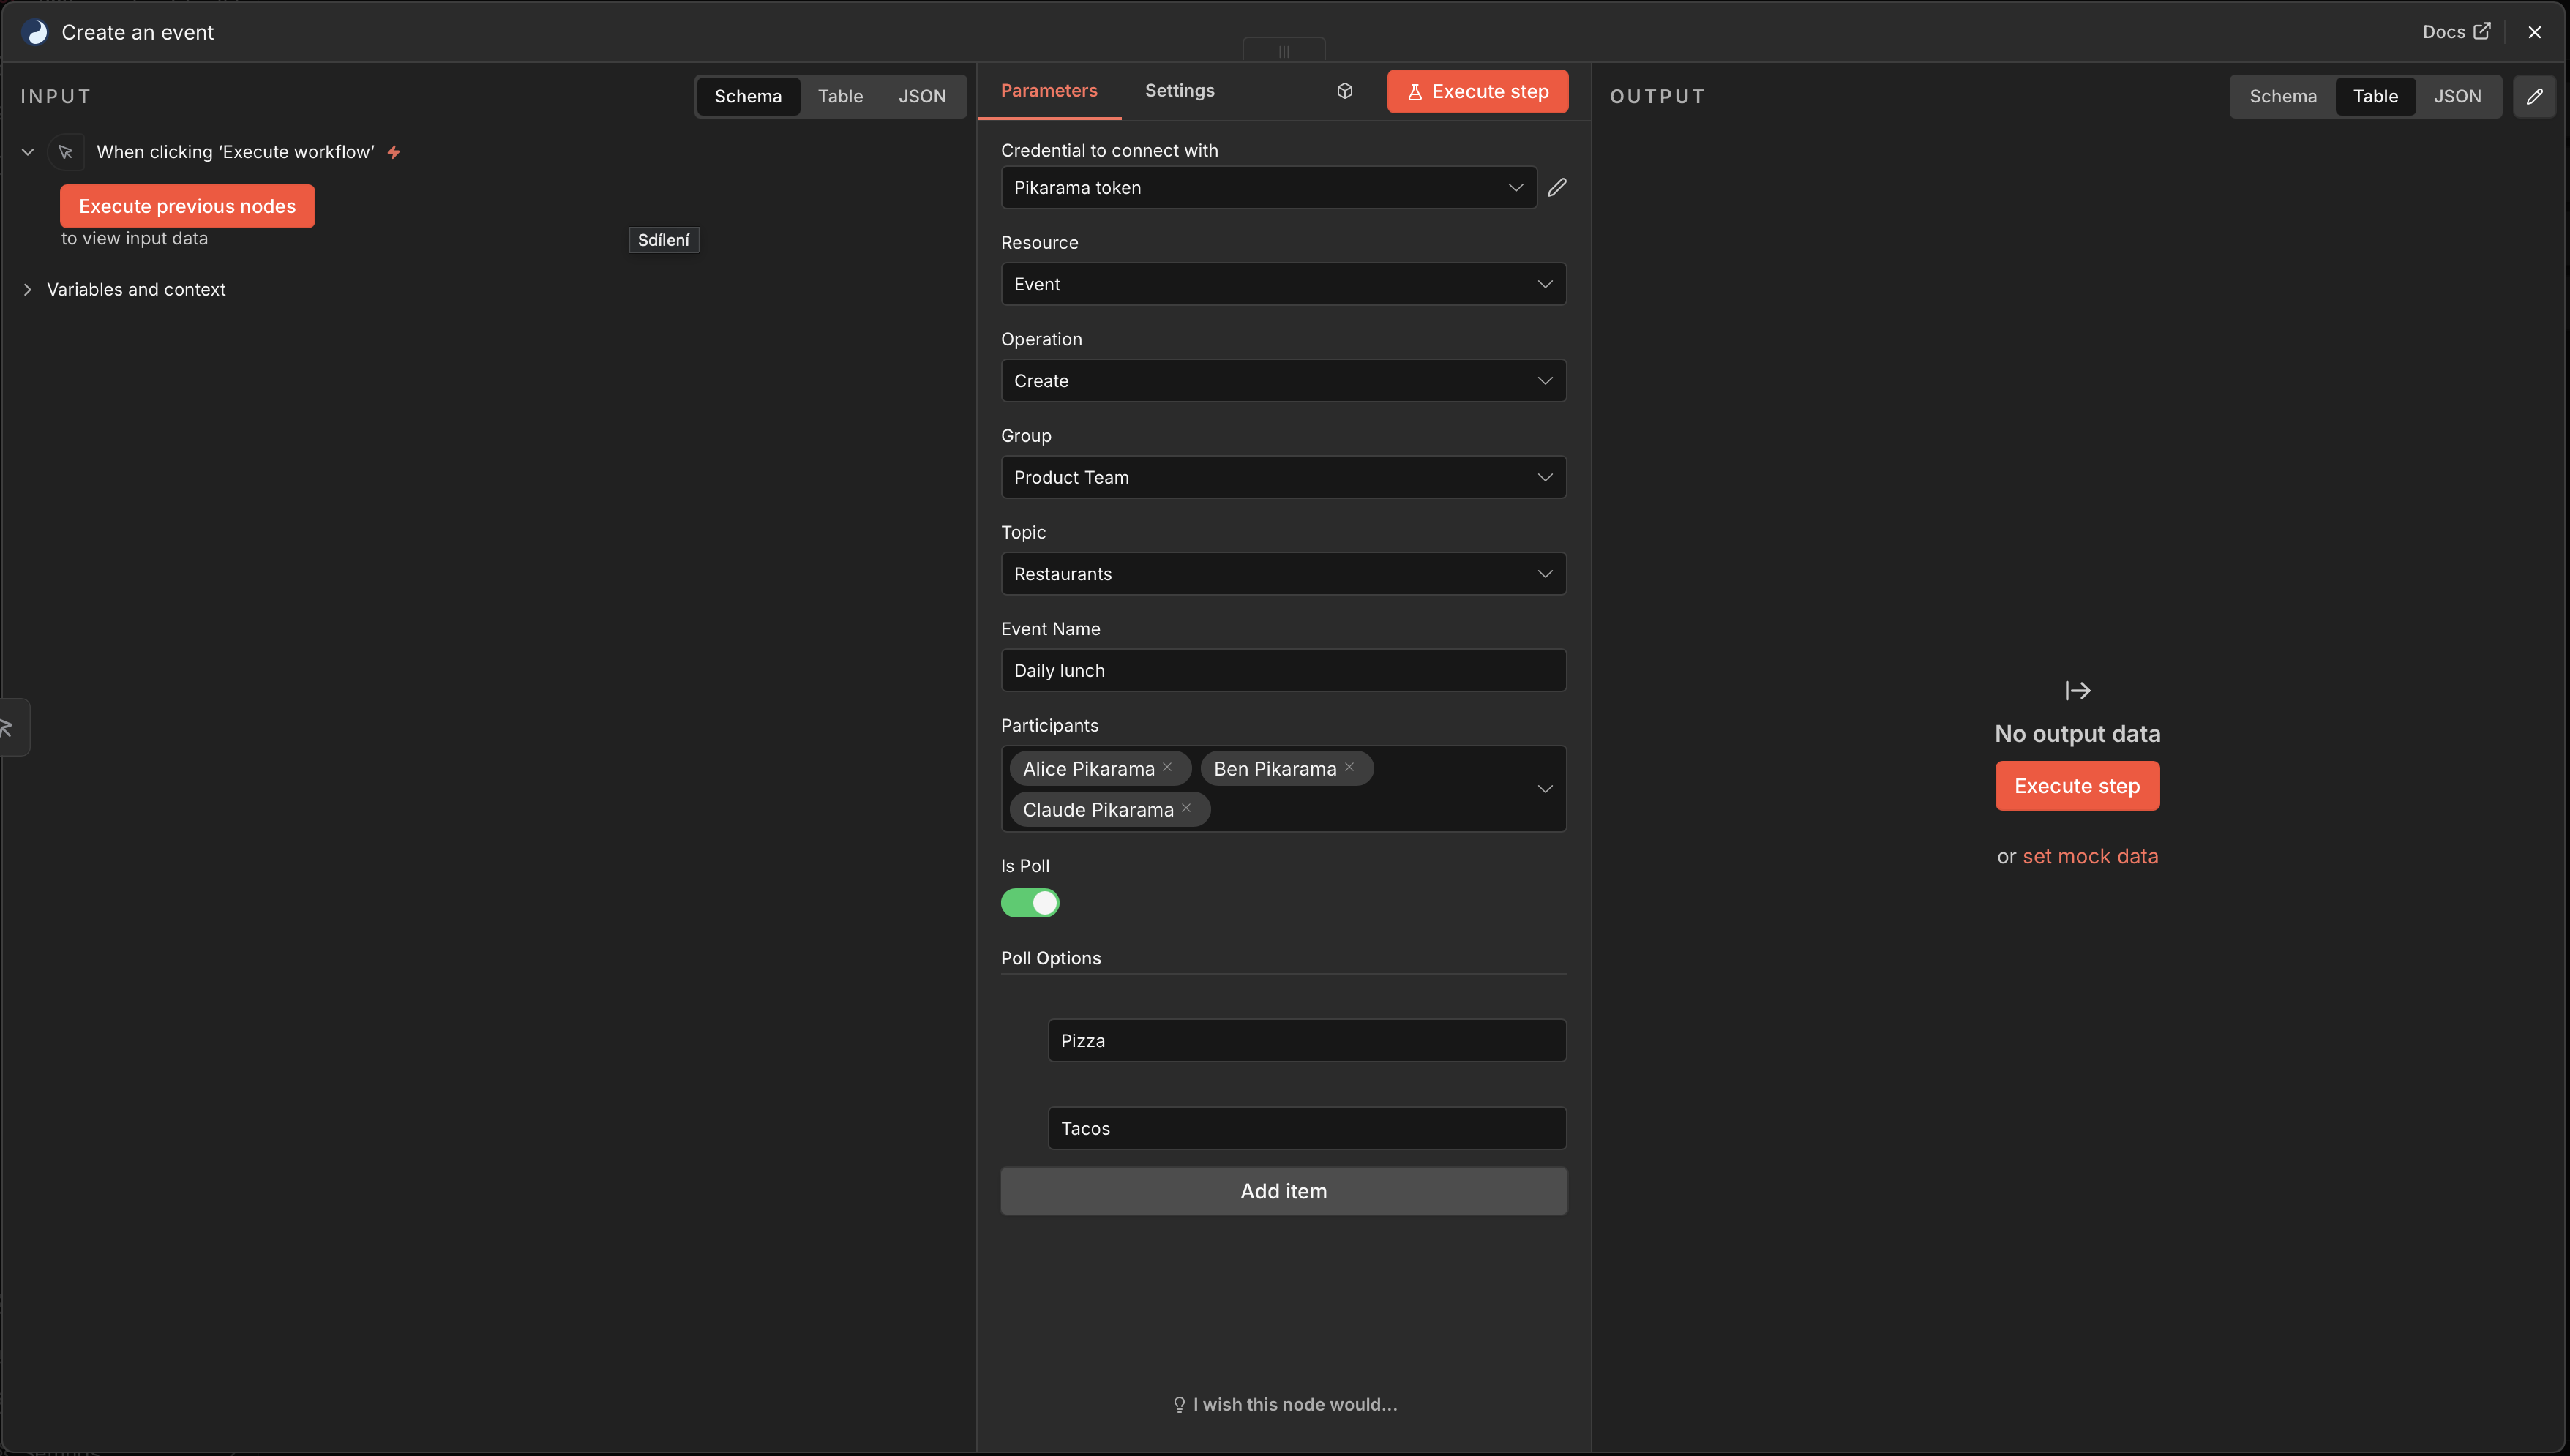The image size is (2570, 1456).
Task: Click the manual trigger cursor icon
Action: (66, 152)
